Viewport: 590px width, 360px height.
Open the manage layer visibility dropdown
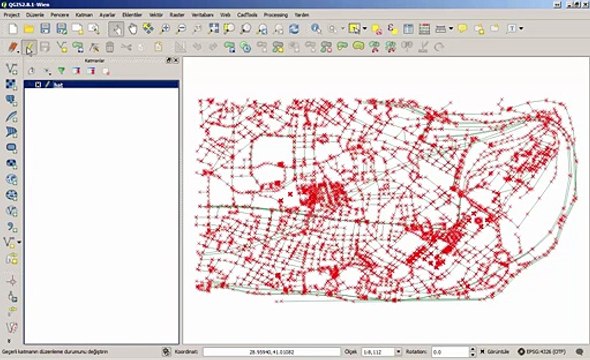(x=47, y=71)
